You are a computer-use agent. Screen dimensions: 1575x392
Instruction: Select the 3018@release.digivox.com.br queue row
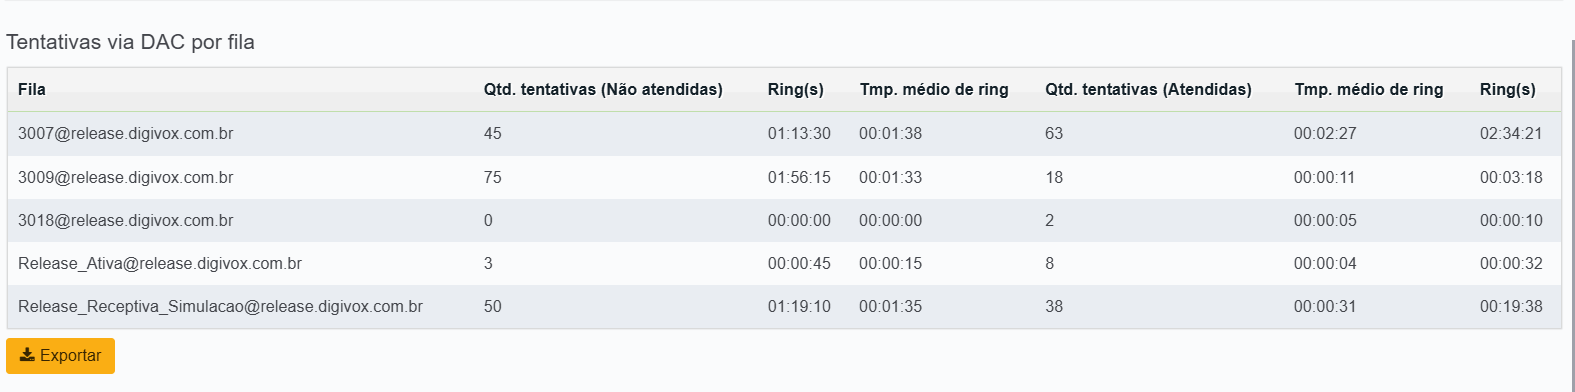tap(784, 220)
